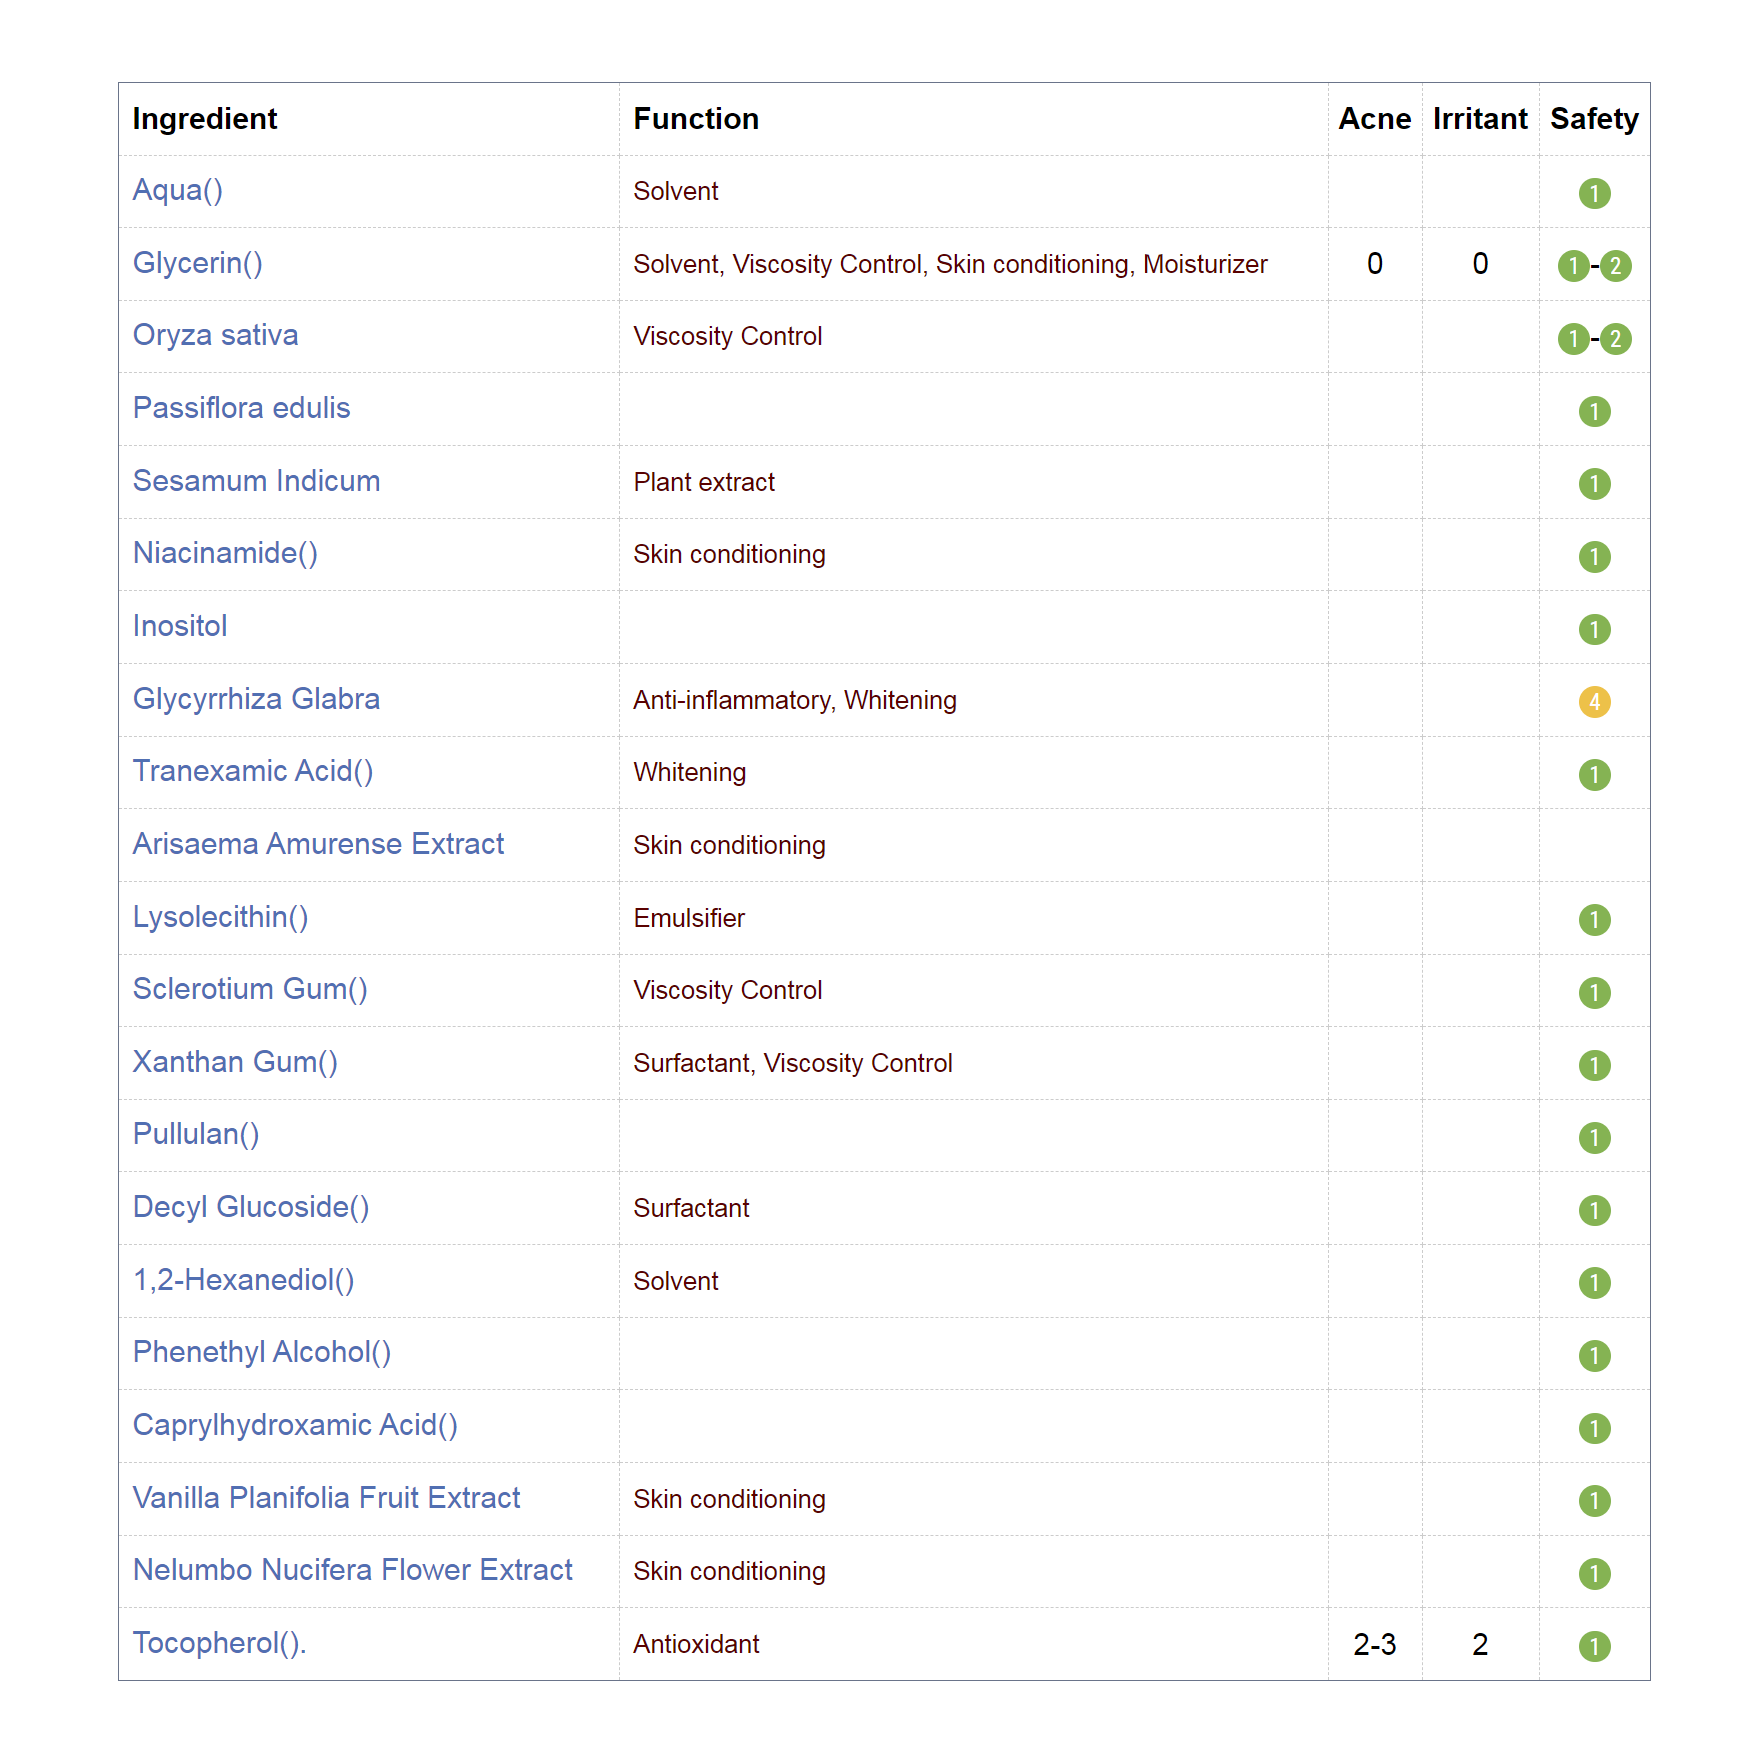This screenshot has width=1762, height=1761.
Task: Click the Phenethyl Alcohol() link
Action: [x=262, y=1352]
